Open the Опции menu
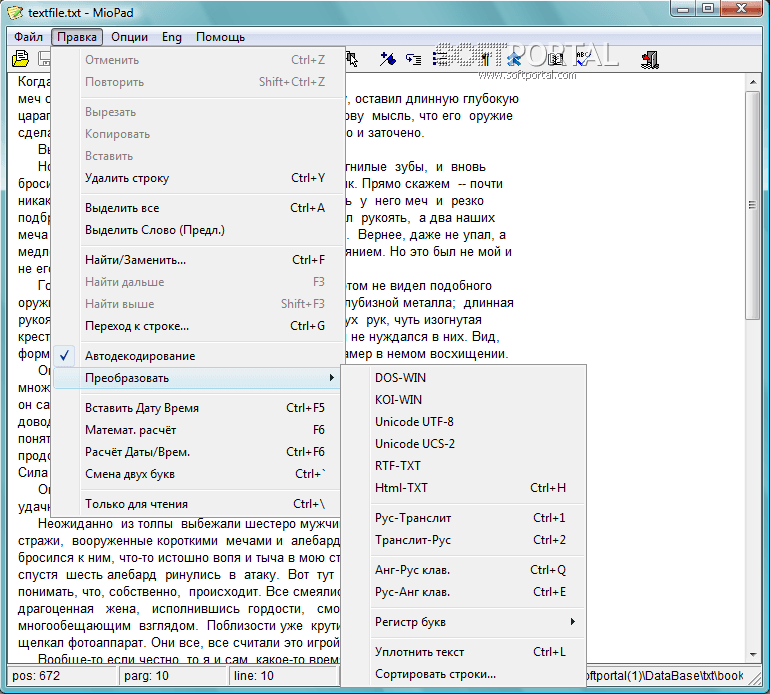770x694 pixels. (x=129, y=37)
